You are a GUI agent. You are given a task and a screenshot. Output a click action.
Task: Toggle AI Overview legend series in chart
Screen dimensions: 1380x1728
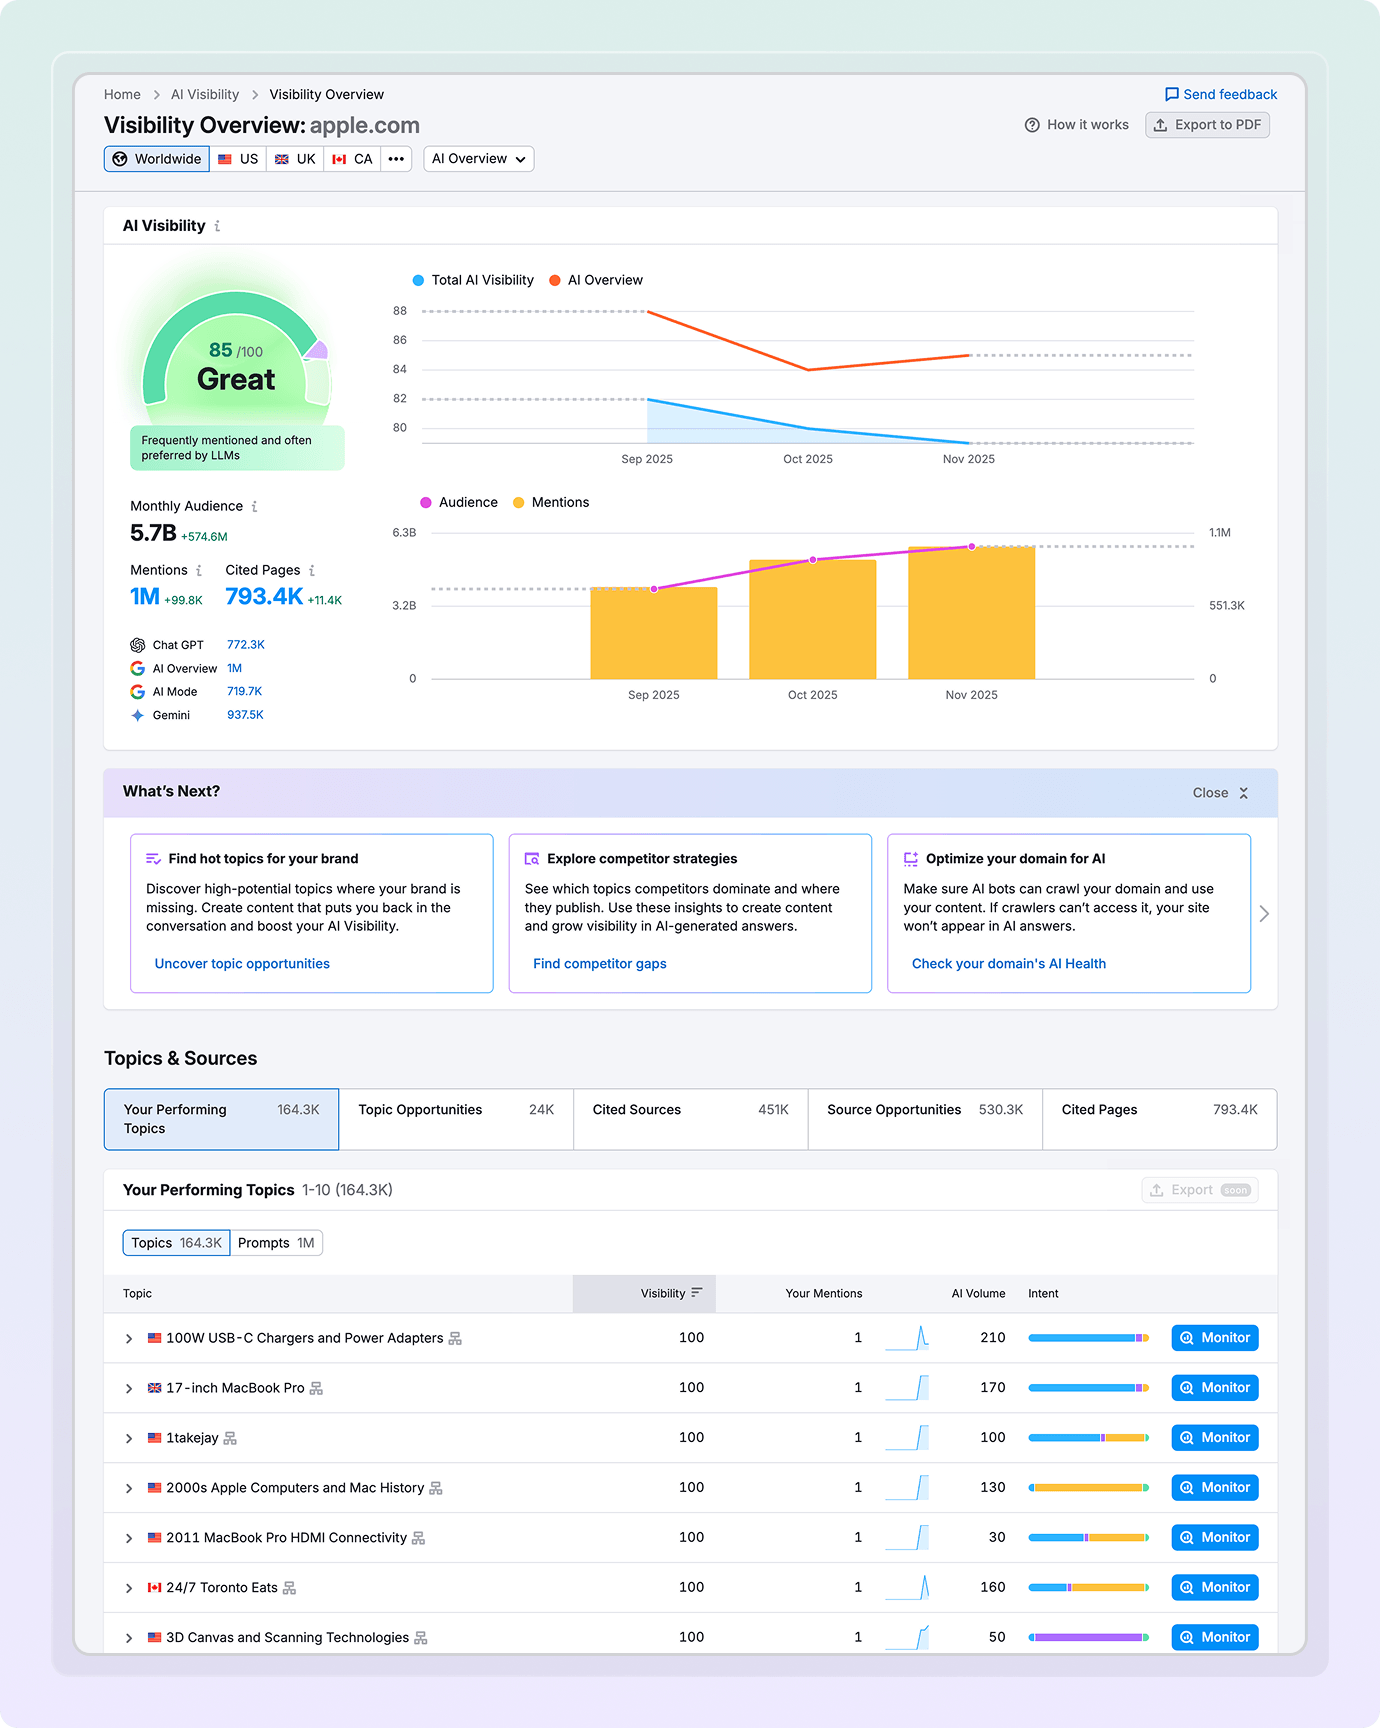coord(596,280)
